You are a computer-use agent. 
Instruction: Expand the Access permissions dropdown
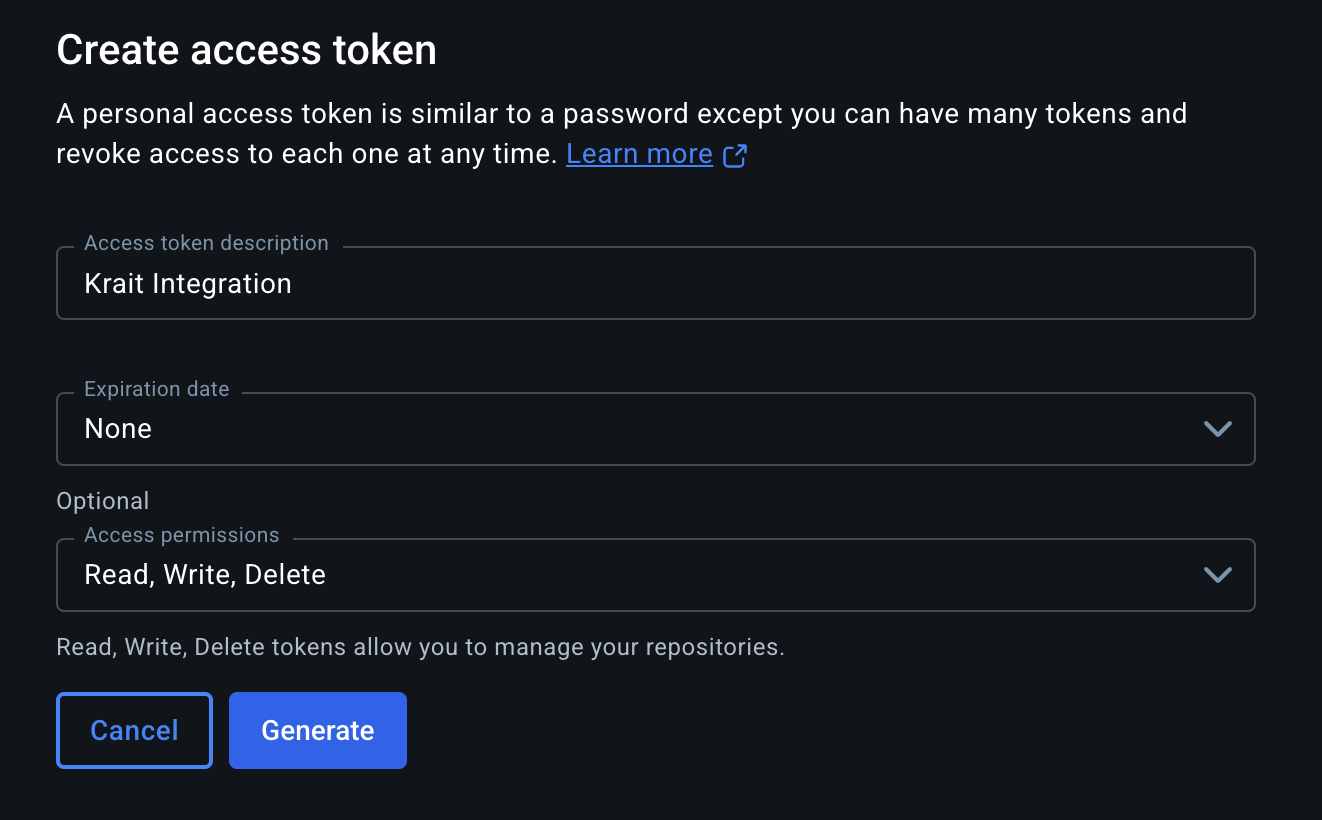(x=655, y=575)
